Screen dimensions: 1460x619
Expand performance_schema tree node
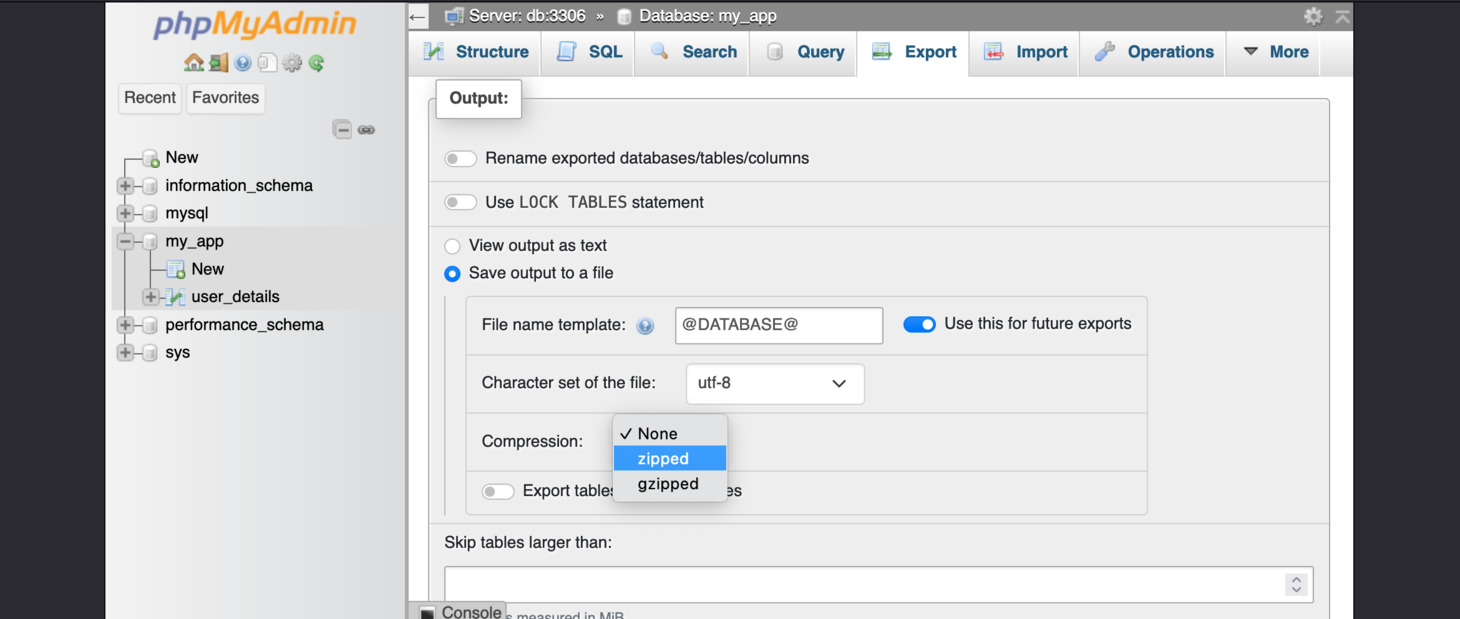pos(125,325)
